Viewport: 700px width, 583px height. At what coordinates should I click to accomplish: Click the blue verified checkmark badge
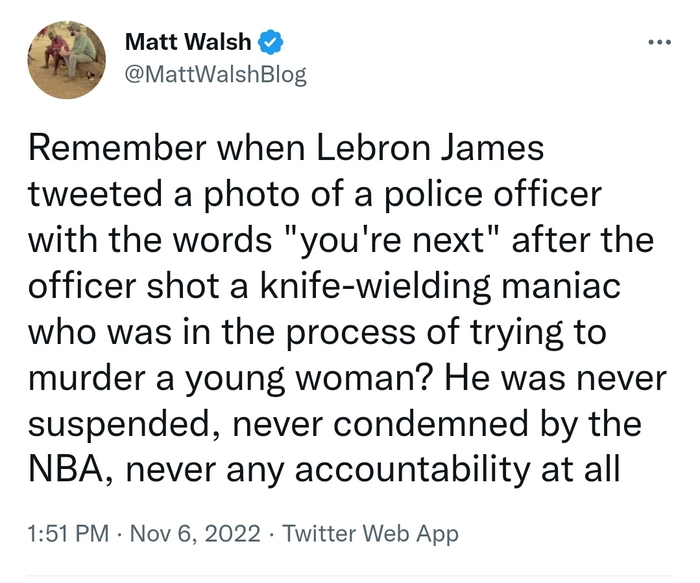271,42
